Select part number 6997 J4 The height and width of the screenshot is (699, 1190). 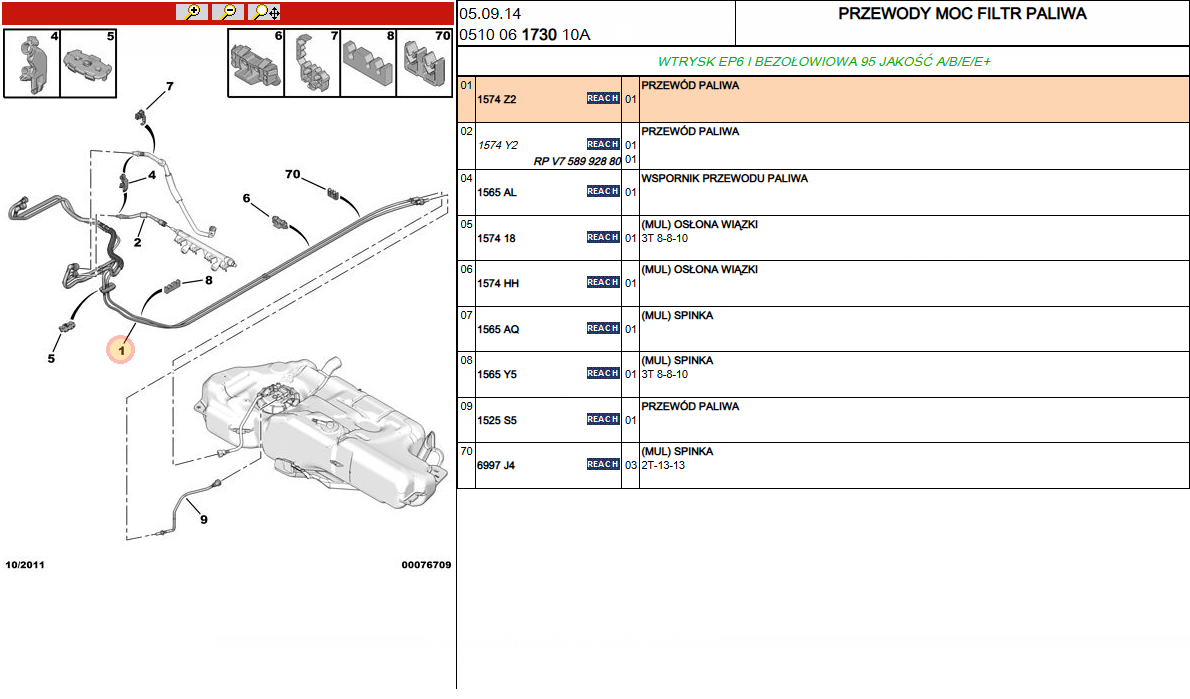[496, 465]
